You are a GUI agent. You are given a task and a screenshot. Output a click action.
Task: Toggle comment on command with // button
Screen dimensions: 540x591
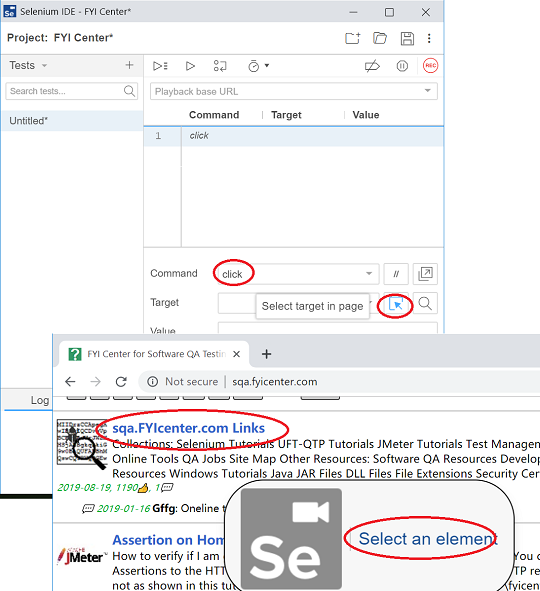pyautogui.click(x=396, y=274)
